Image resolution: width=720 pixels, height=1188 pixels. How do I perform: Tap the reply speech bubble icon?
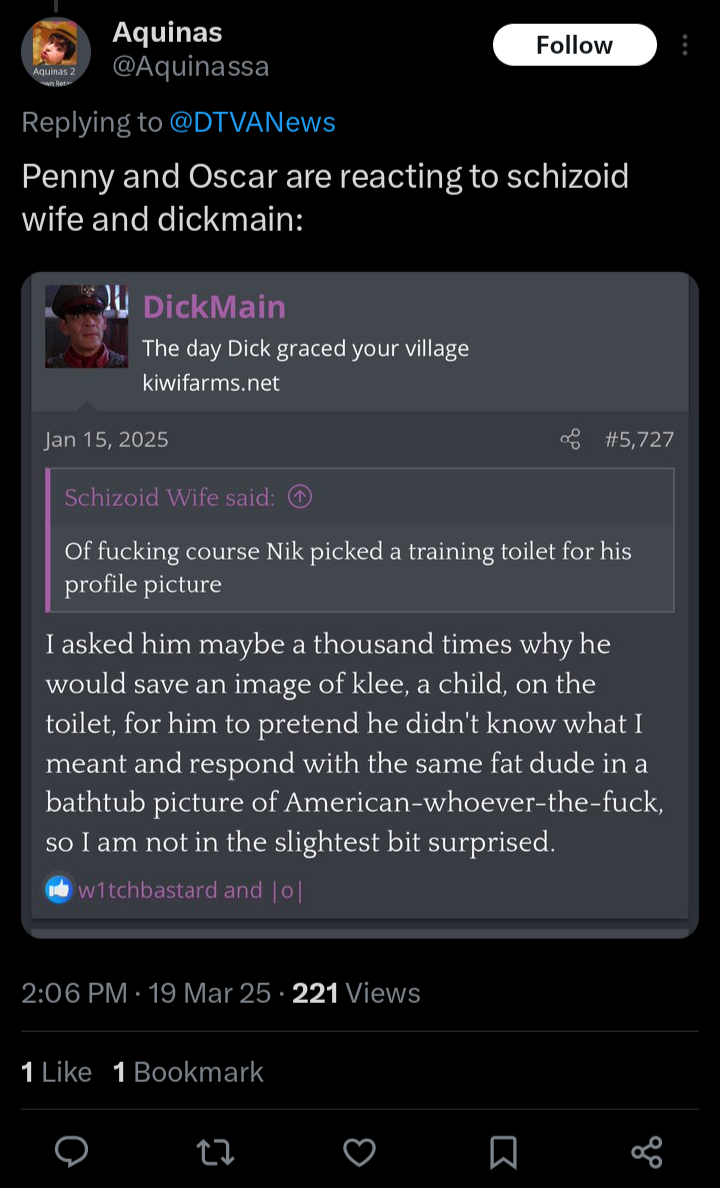click(72, 1152)
